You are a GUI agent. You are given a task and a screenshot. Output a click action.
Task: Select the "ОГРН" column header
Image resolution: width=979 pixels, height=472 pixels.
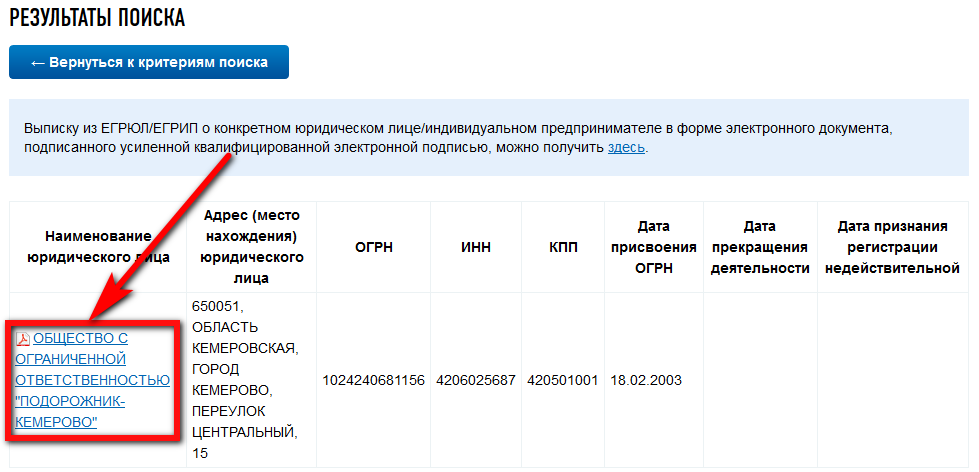click(x=373, y=247)
